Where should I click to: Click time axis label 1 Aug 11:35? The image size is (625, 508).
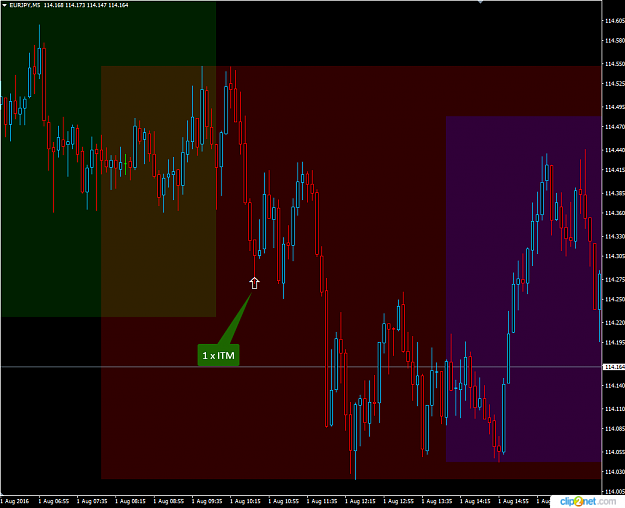[322, 501]
